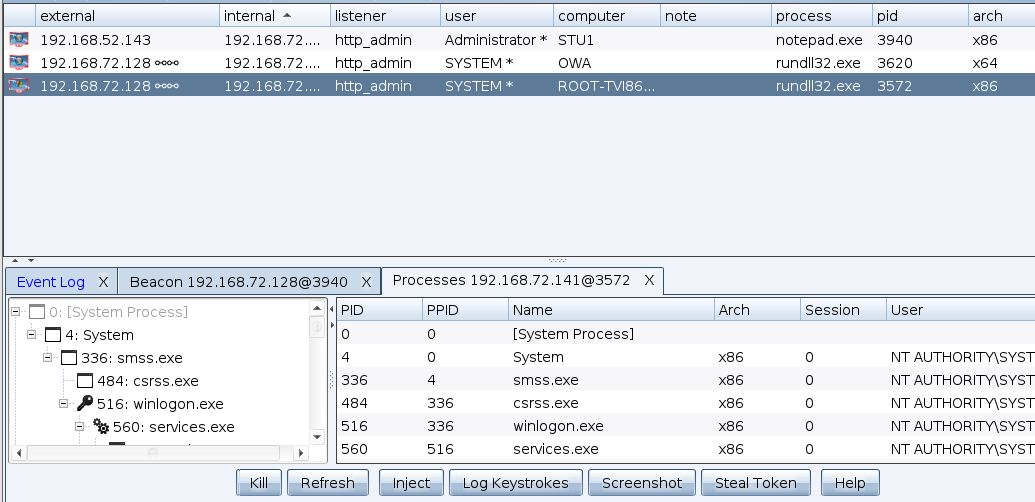Click the Log Keystrokes button
The height and width of the screenshot is (502, 1035).
(x=515, y=483)
